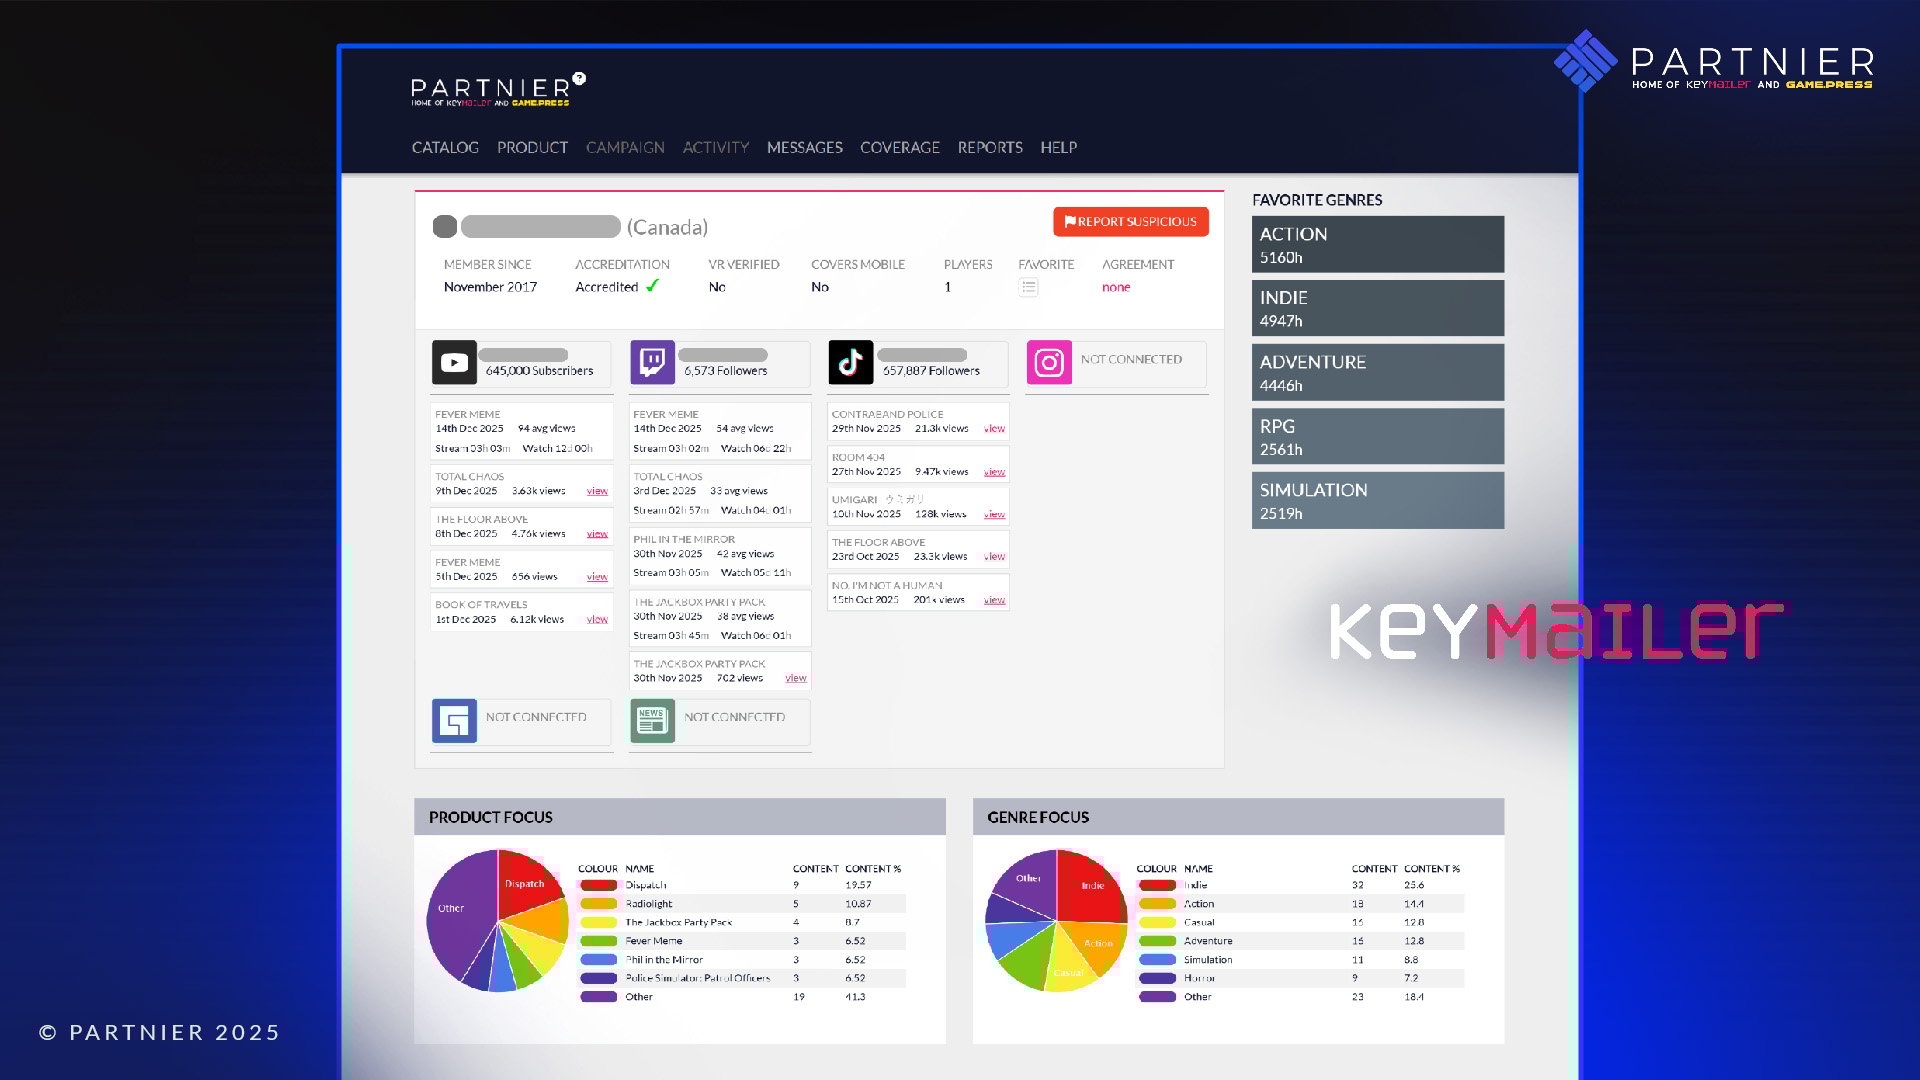1920x1080 pixels.
Task: Open the Reports menu item
Action: (989, 148)
